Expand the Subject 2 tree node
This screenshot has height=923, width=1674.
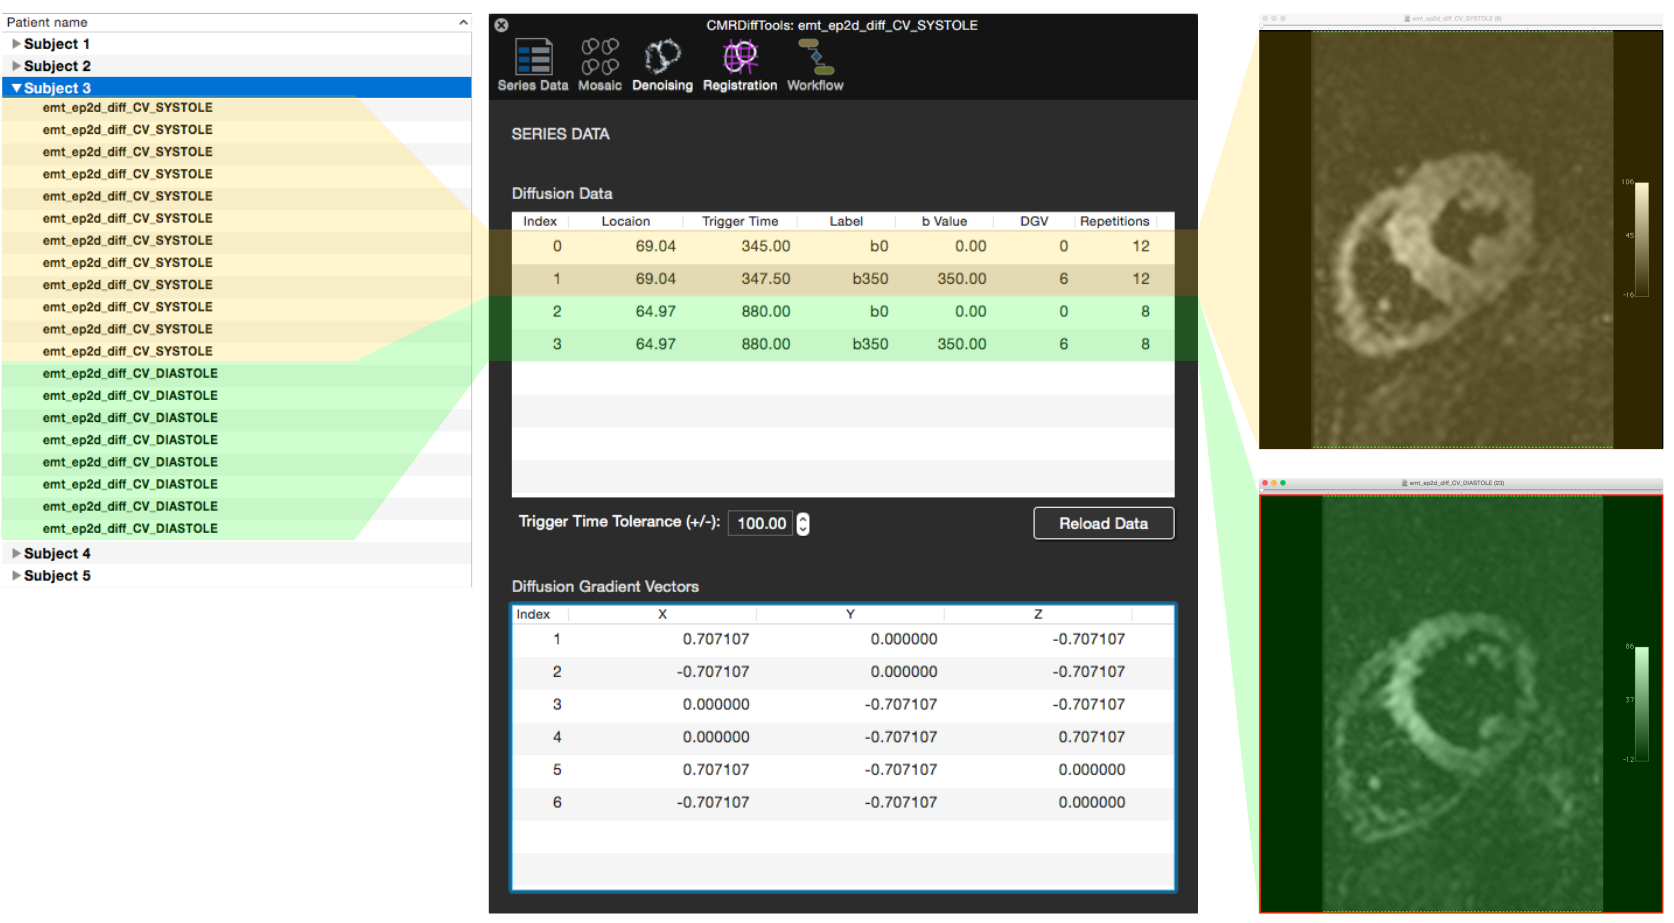point(16,66)
